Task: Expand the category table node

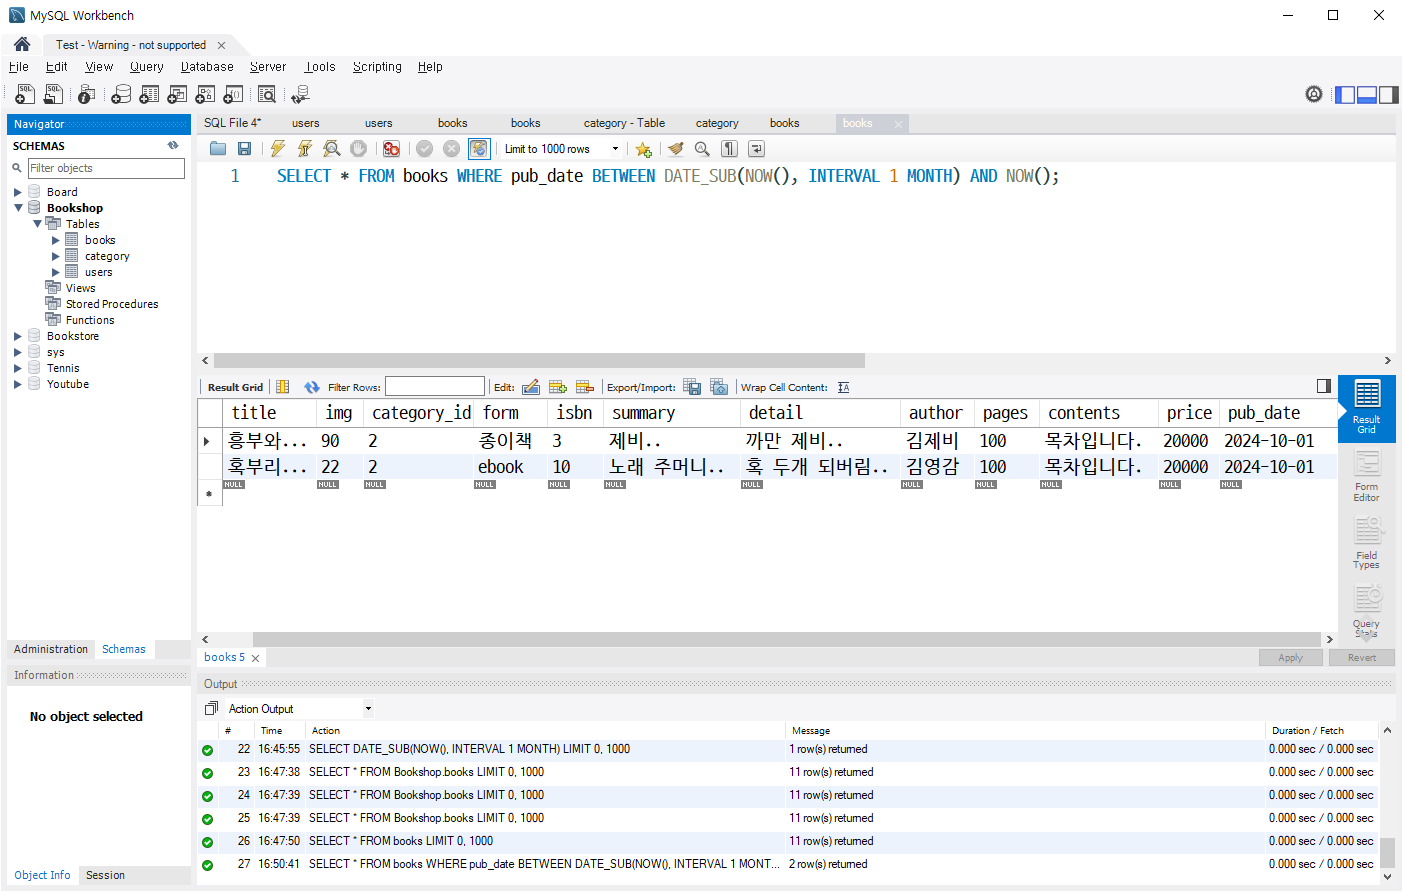Action: 56,256
